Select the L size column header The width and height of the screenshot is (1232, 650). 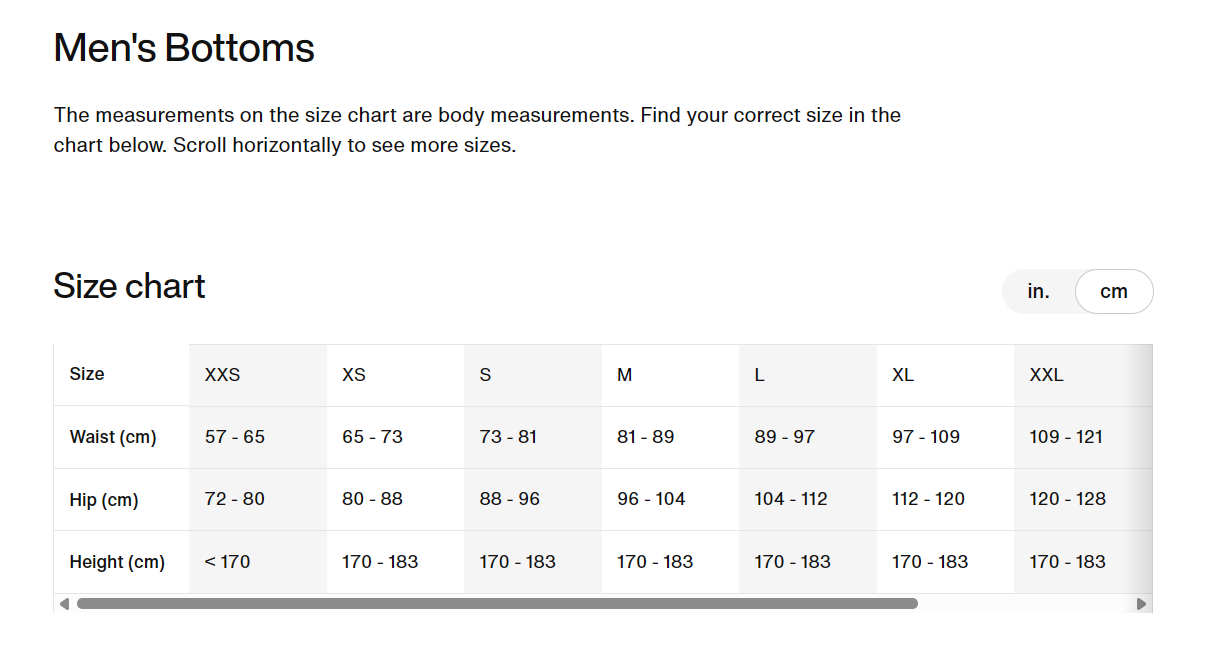(x=760, y=374)
